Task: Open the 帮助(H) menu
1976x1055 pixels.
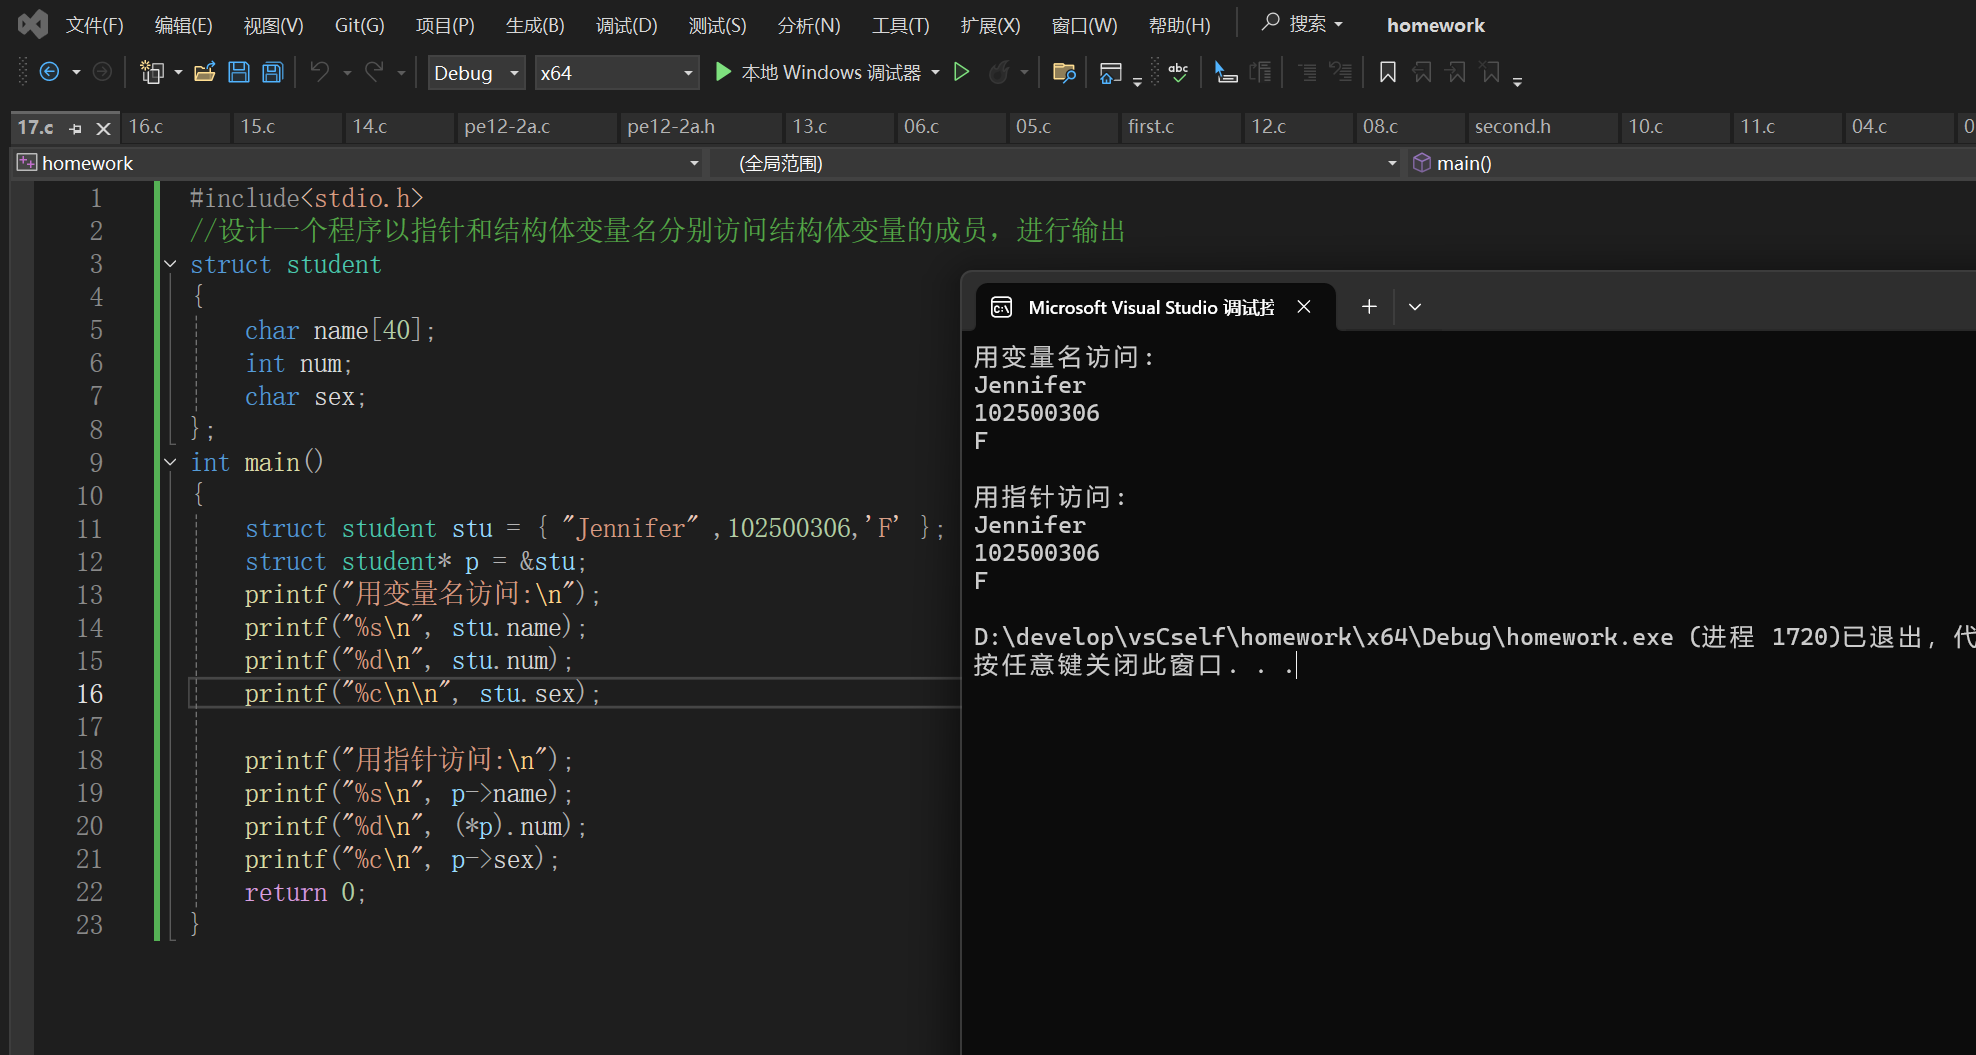Action: point(1179,25)
